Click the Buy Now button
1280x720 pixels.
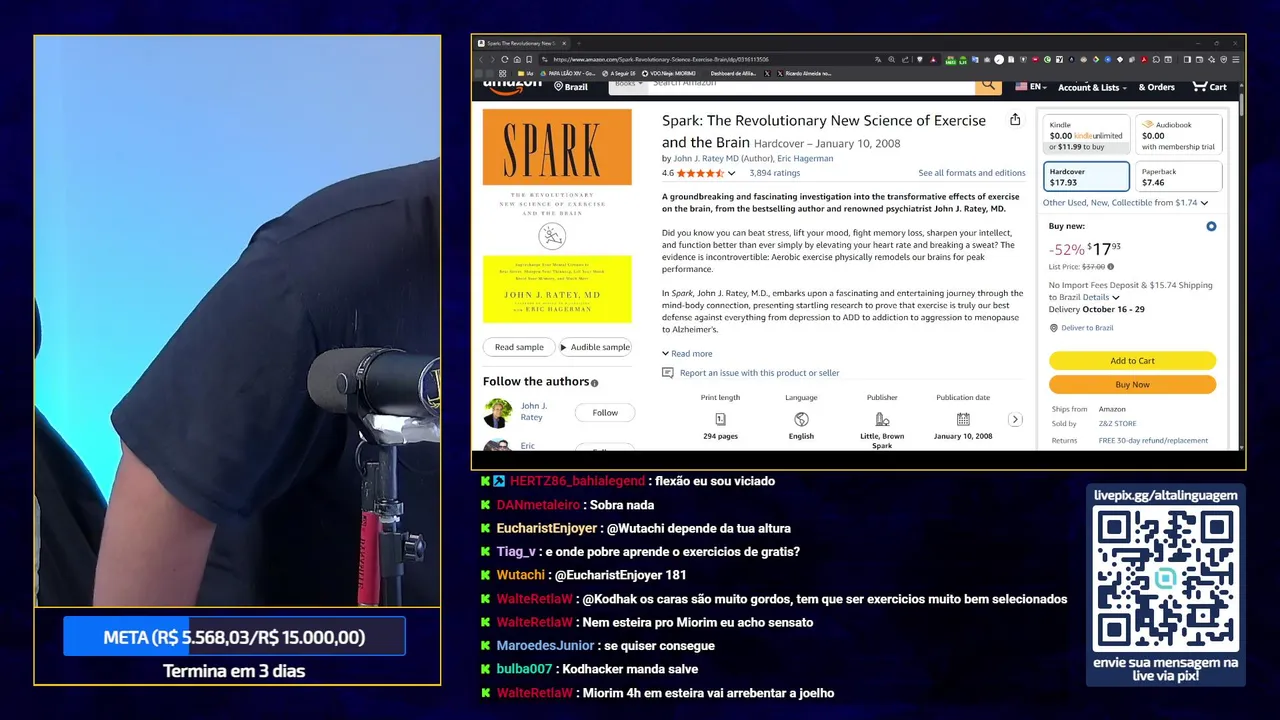point(1132,385)
